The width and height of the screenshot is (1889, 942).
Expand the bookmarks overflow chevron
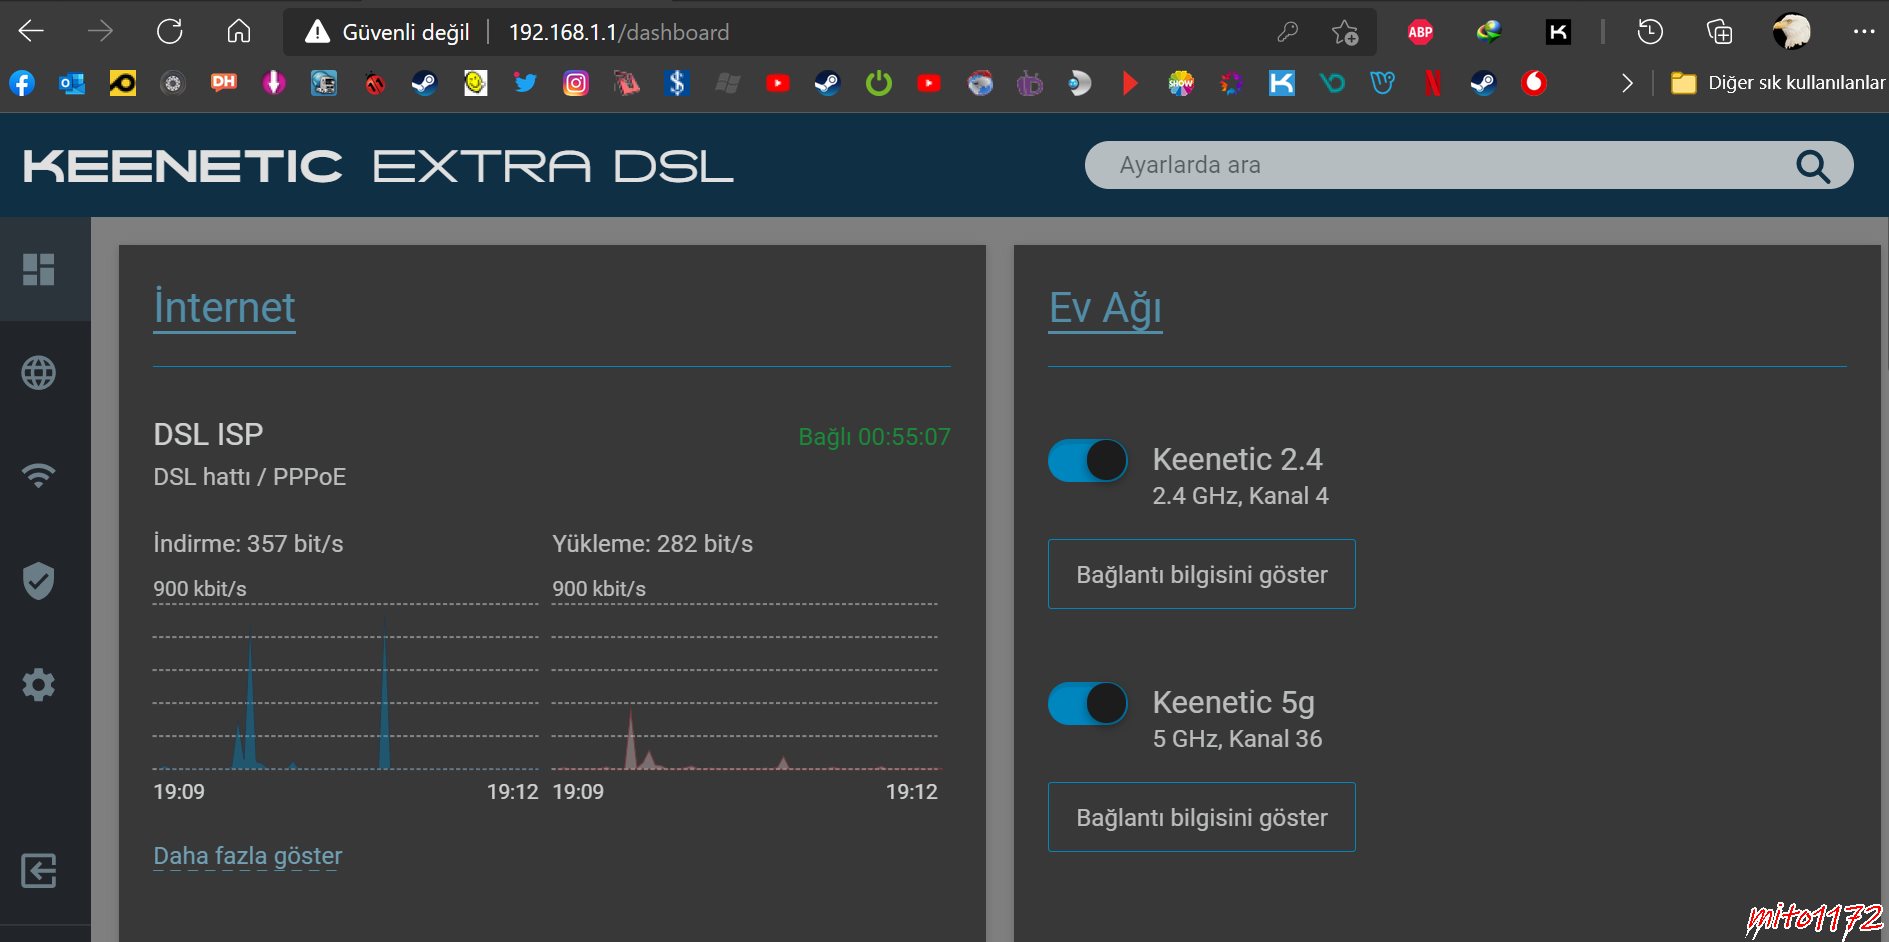(1627, 83)
